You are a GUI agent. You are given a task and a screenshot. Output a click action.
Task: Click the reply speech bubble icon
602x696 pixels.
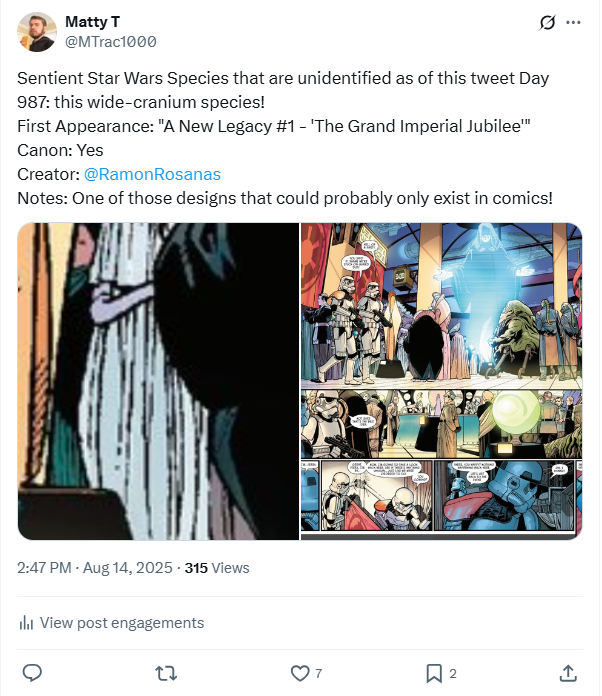31,673
